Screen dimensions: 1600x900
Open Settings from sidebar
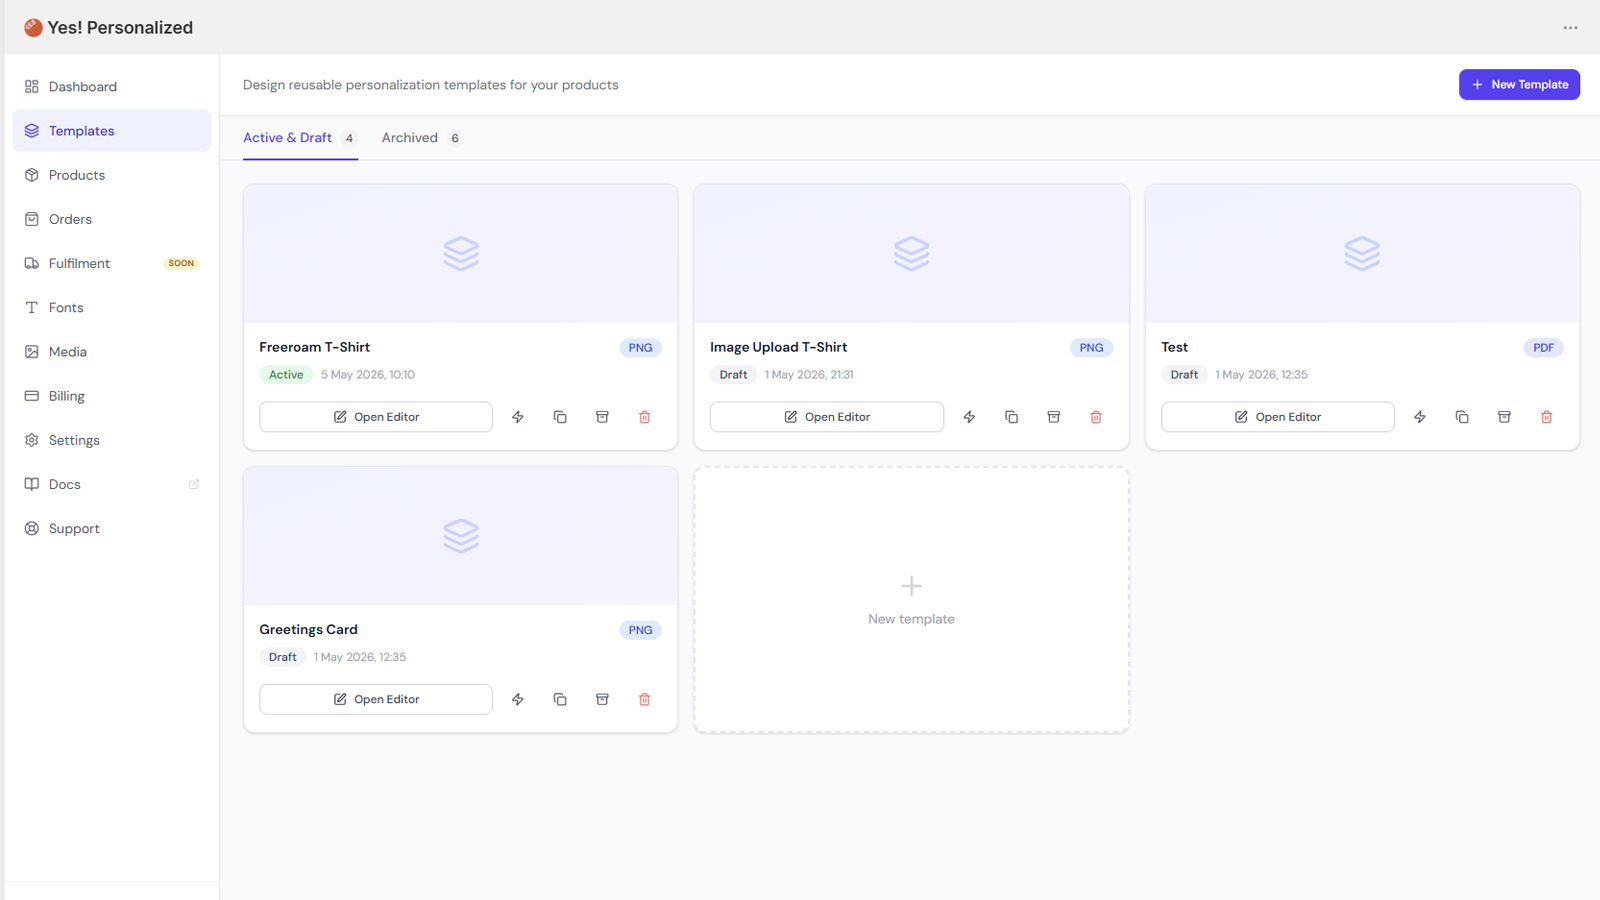pyautogui.click(x=112, y=440)
